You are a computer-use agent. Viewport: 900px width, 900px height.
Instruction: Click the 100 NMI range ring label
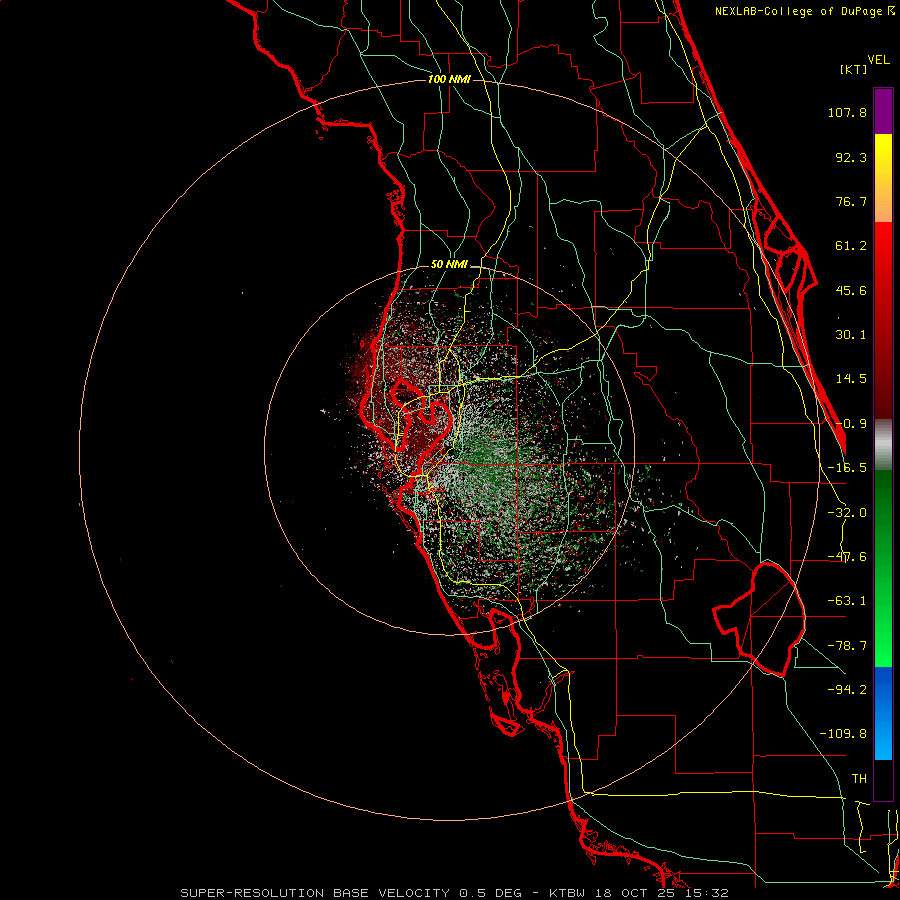point(449,79)
